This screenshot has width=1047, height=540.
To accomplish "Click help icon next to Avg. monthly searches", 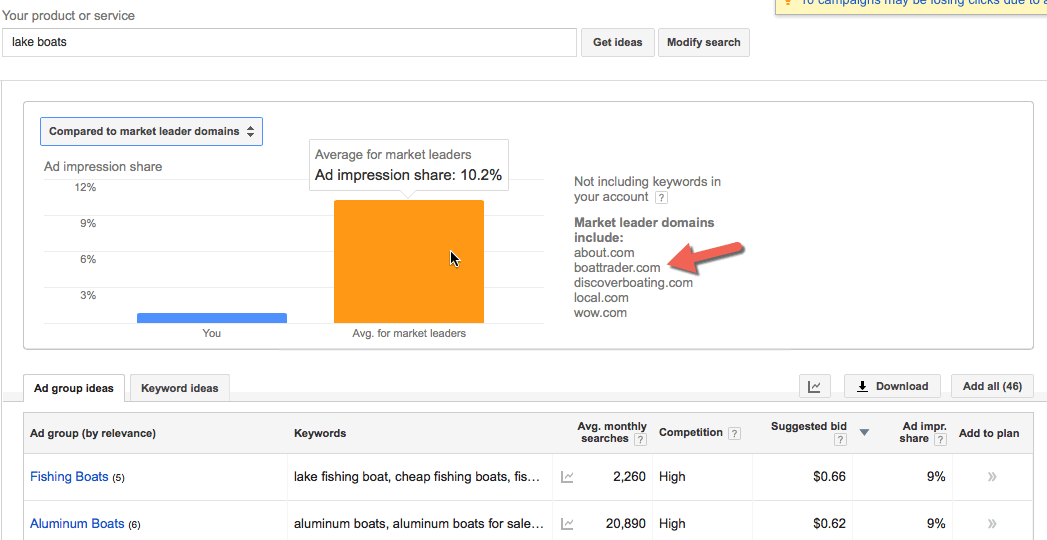I will (640, 439).
